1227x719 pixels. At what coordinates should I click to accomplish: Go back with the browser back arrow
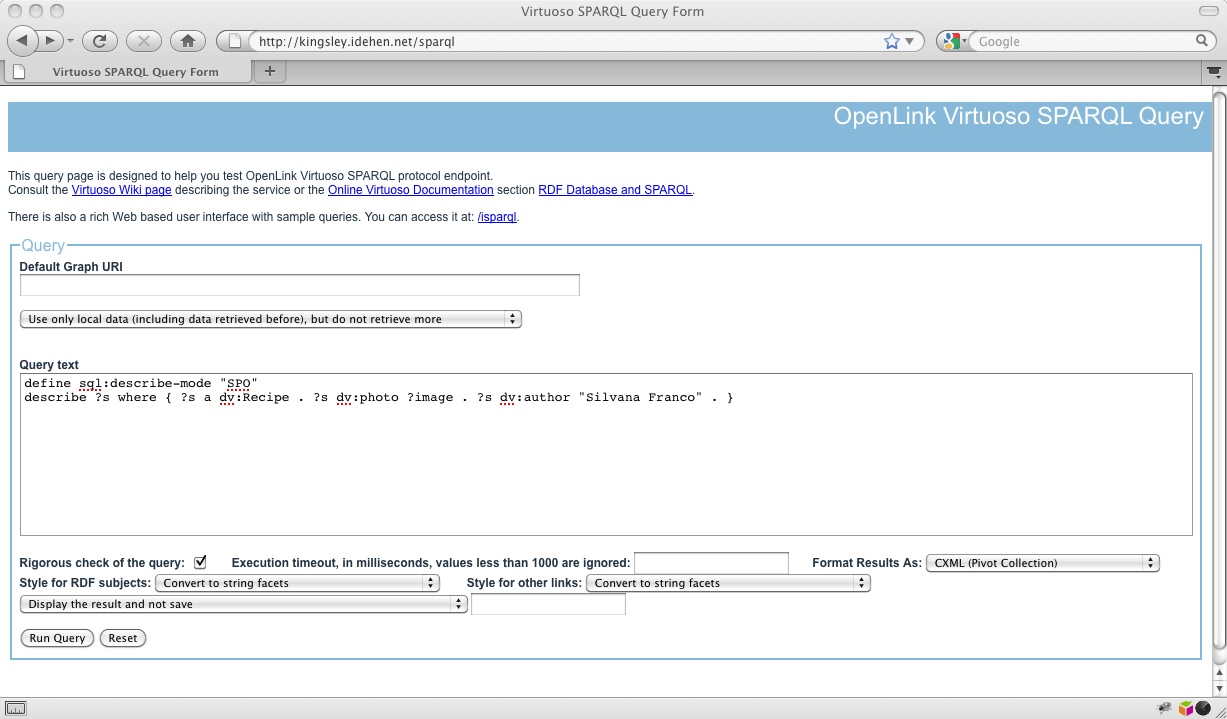point(22,41)
